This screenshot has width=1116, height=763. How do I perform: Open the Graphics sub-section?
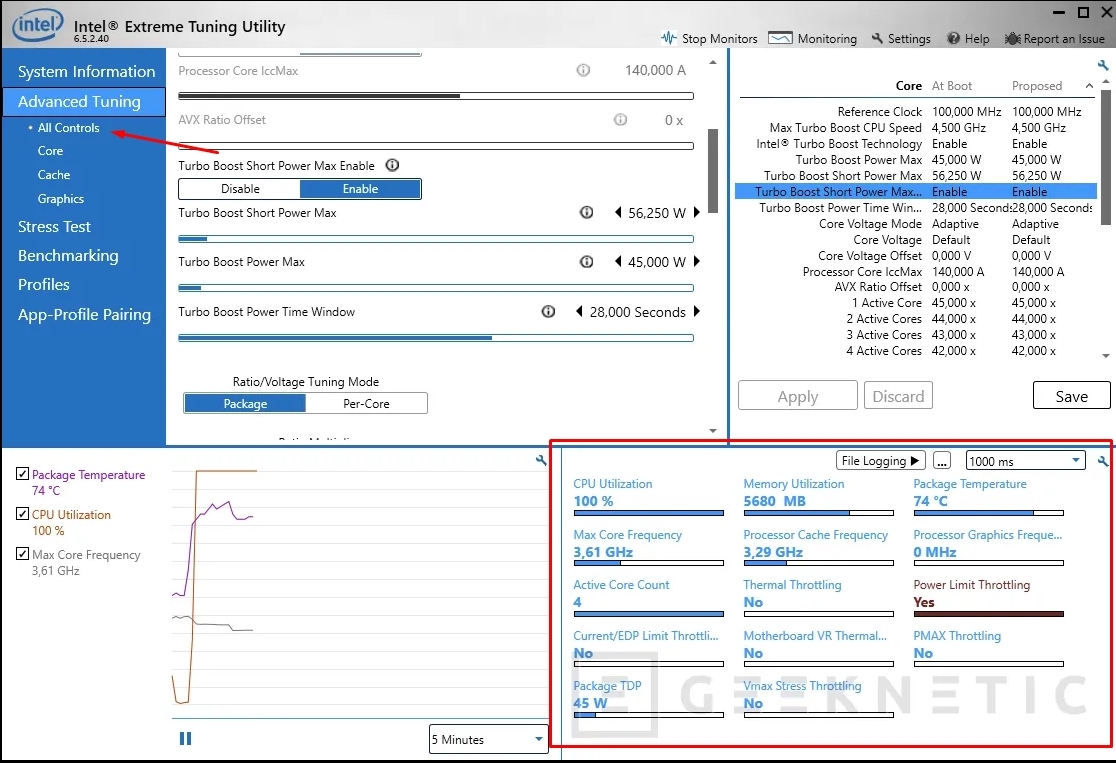pyautogui.click(x=60, y=199)
